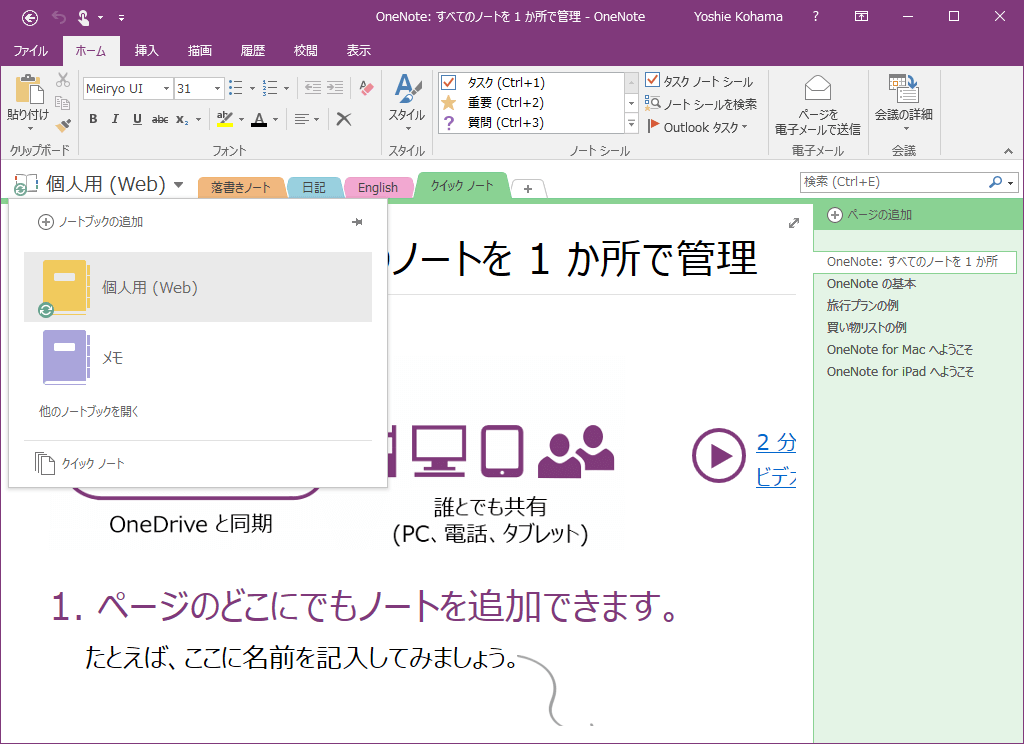Viewport: 1024px width, 744px height.
Task: Open the 落書きノート section tab
Action: coord(241,187)
